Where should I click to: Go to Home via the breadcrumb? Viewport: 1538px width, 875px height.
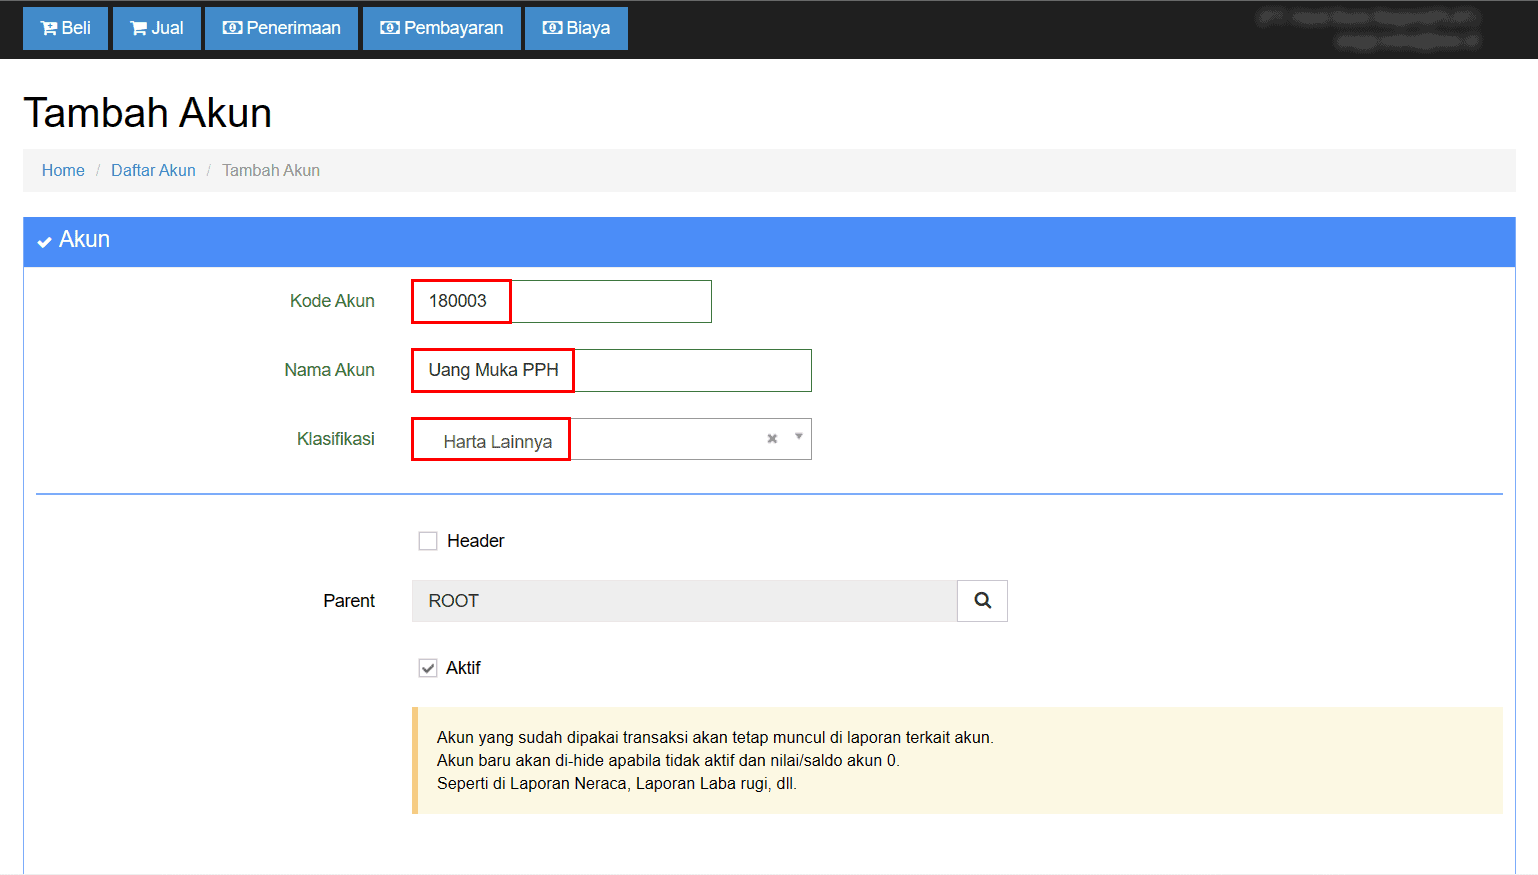(x=63, y=170)
